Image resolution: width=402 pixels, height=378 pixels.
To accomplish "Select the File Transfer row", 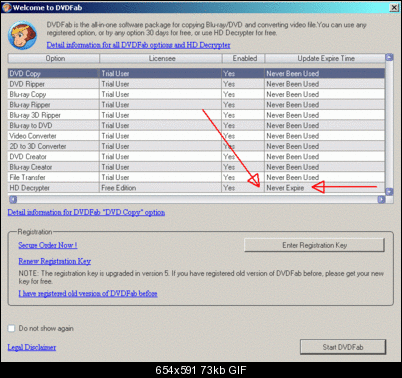I will tap(196, 177).
